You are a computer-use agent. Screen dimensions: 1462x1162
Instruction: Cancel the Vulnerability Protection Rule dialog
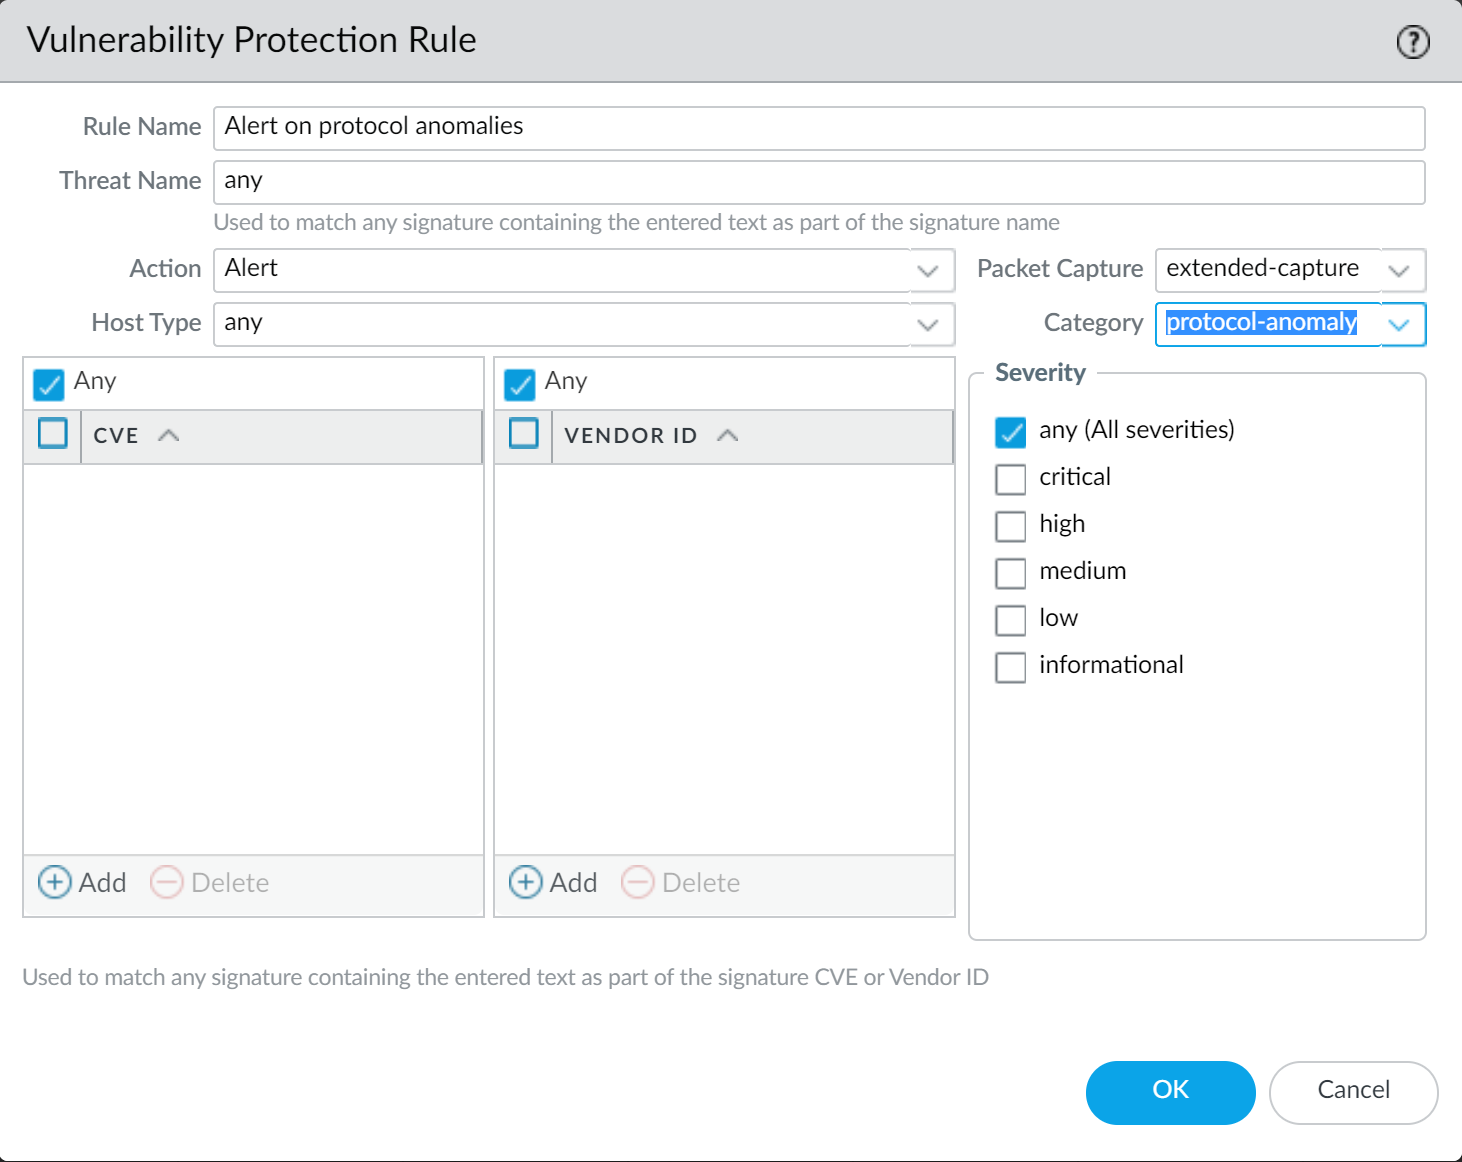(x=1353, y=1091)
